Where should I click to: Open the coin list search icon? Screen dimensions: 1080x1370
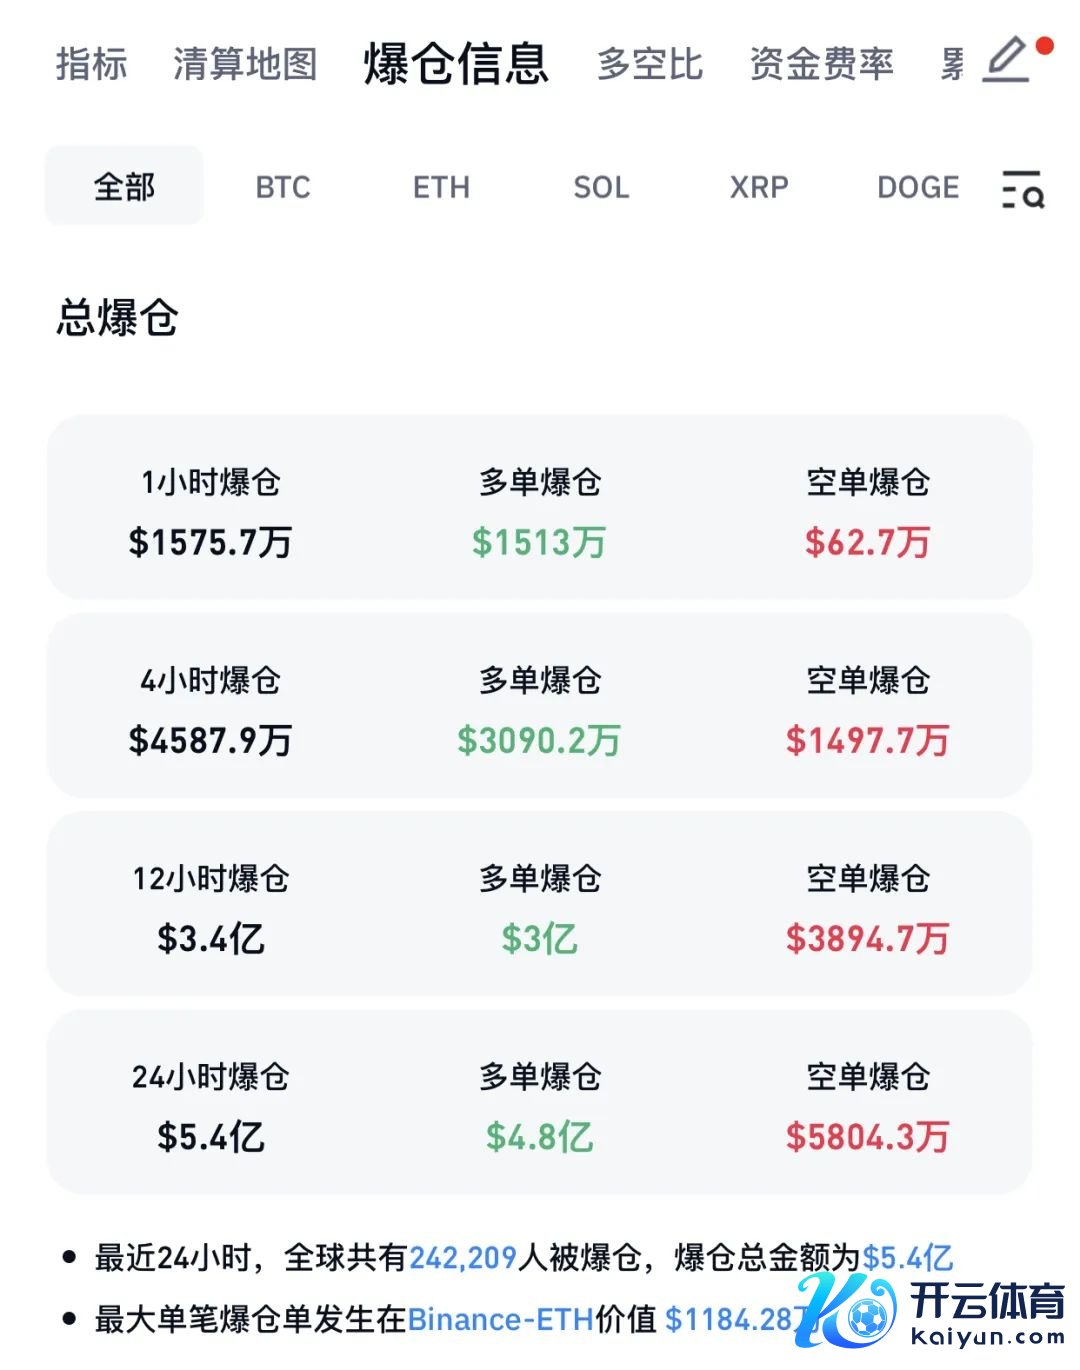pos(1023,188)
